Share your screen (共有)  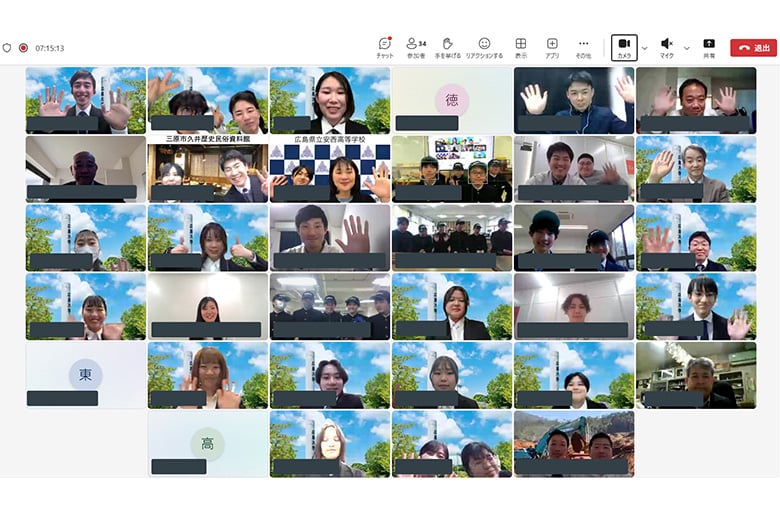[709, 48]
